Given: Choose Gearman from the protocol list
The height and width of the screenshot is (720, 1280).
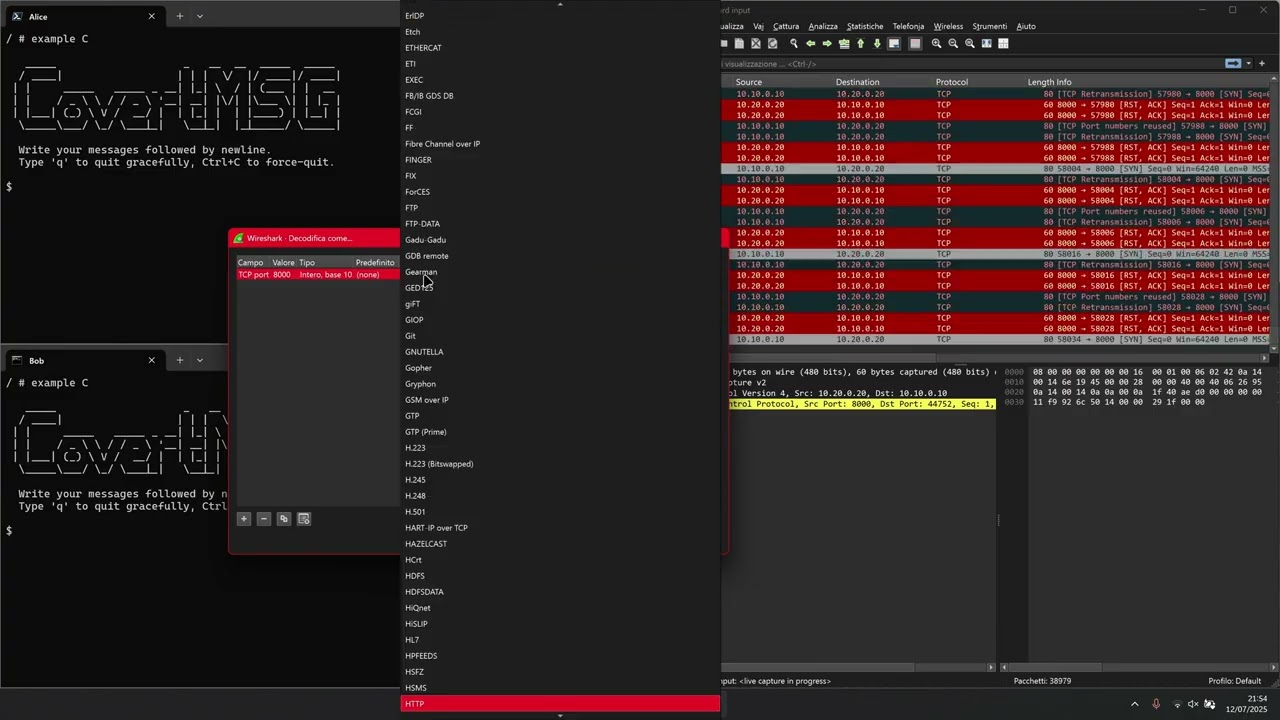Looking at the screenshot, I should 560,272.
